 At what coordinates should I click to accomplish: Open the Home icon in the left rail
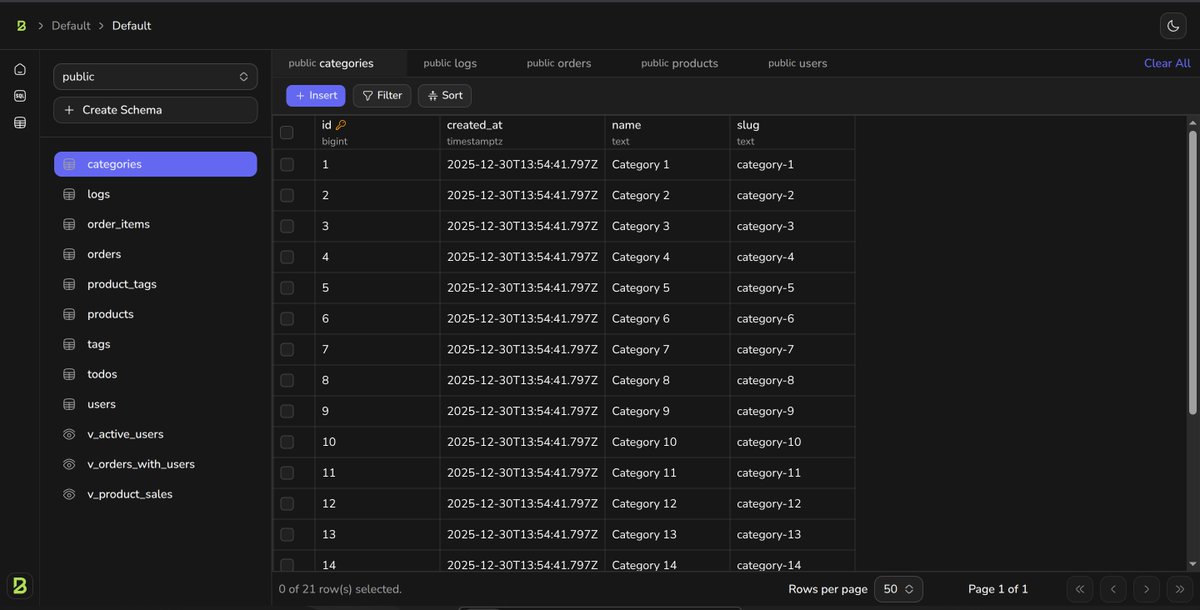tap(20, 70)
